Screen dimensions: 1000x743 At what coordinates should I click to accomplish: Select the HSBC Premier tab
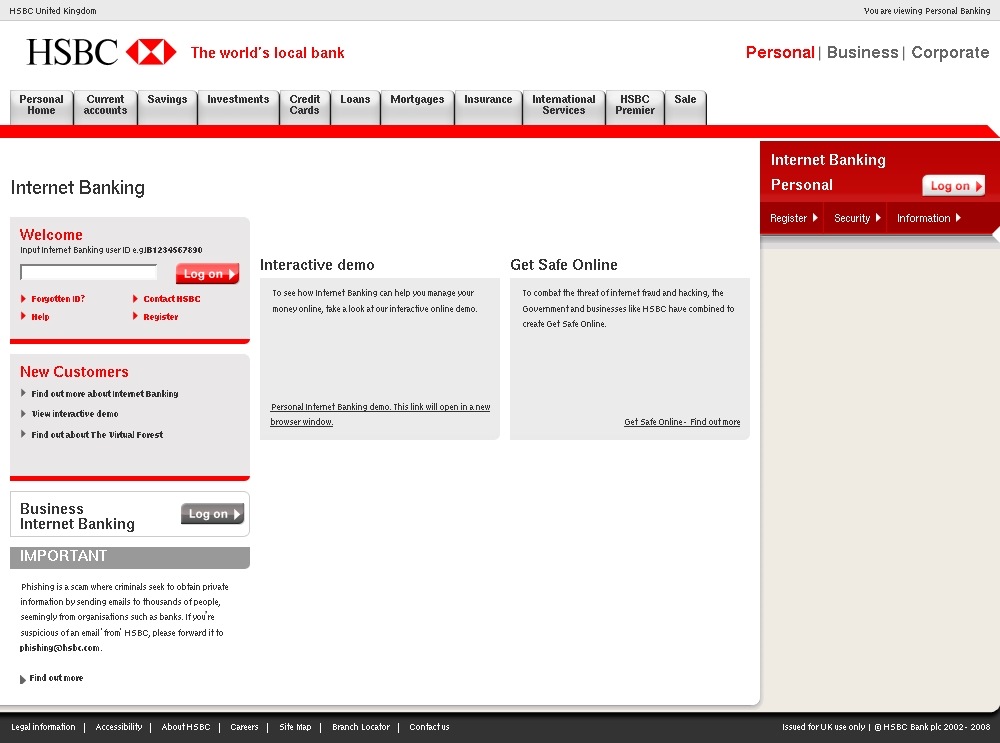tap(635, 105)
